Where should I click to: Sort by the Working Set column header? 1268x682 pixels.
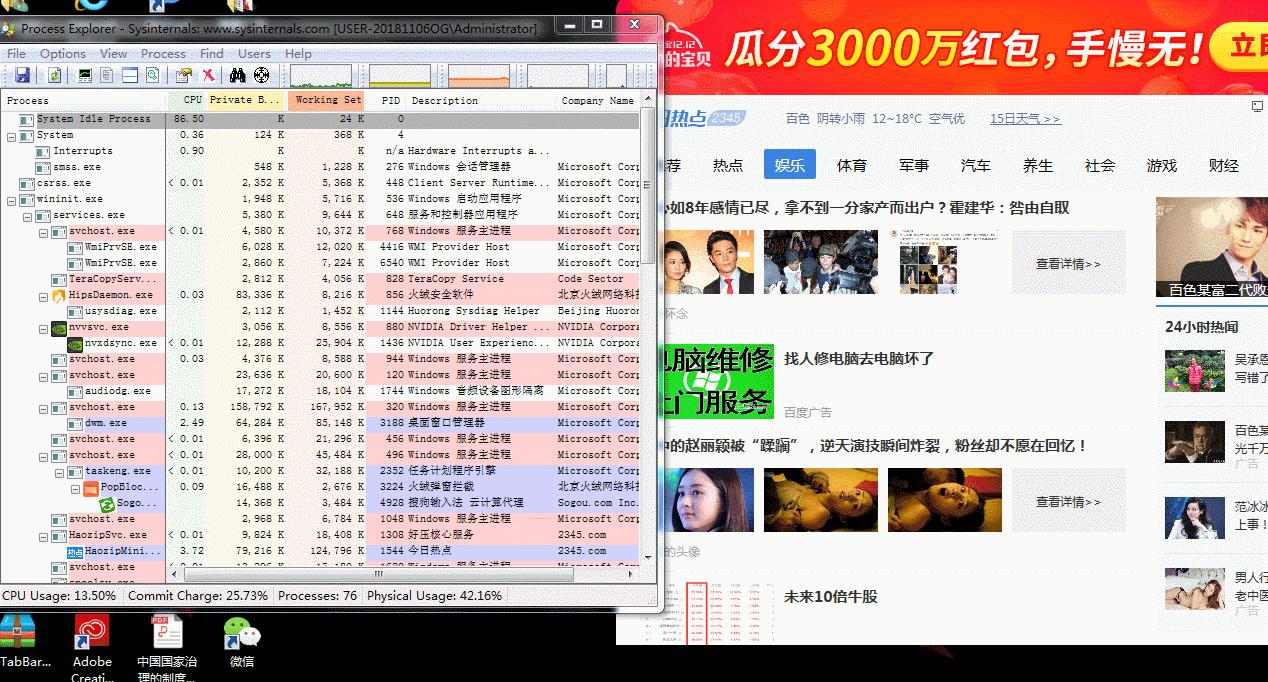coord(328,100)
